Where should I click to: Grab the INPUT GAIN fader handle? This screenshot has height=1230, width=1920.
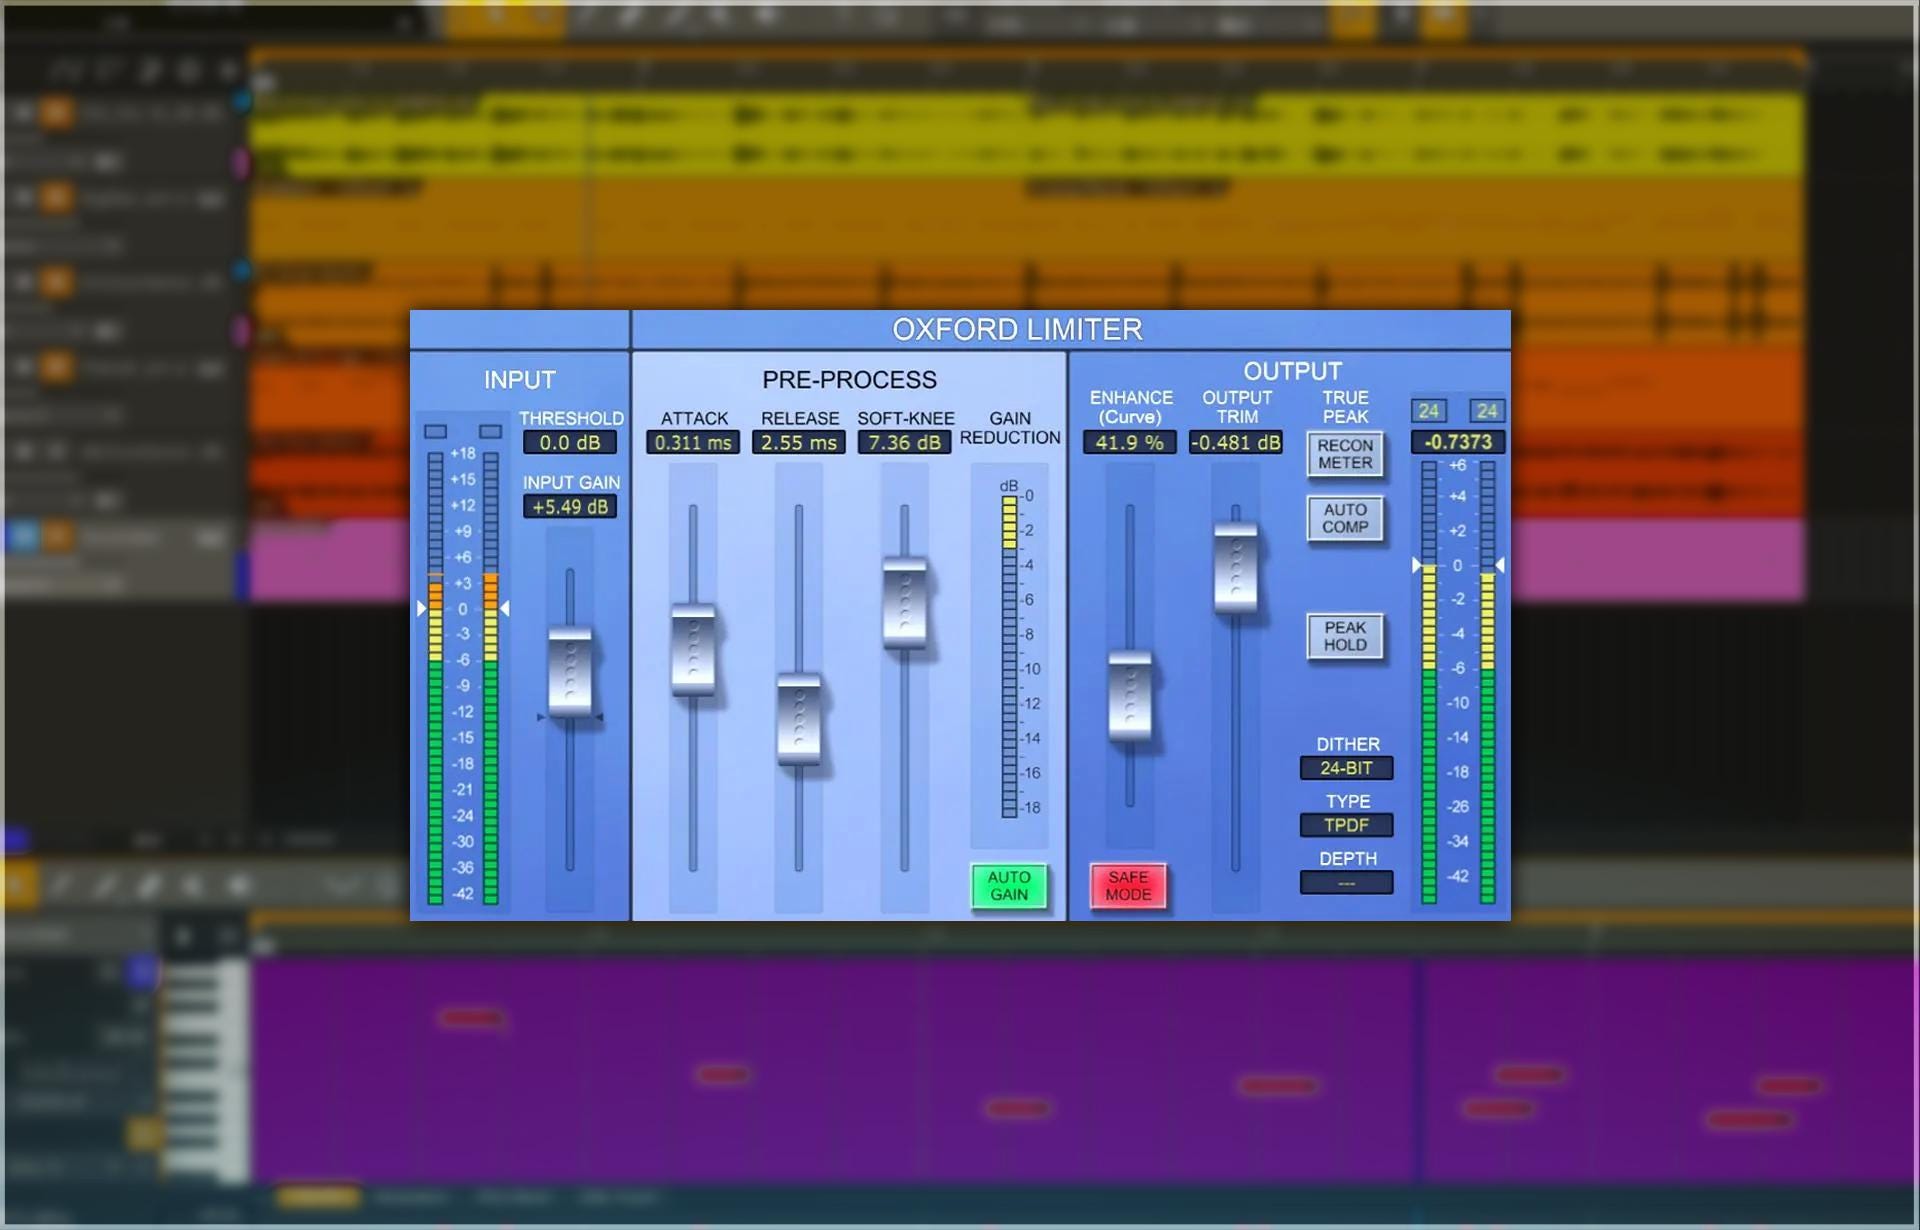570,672
